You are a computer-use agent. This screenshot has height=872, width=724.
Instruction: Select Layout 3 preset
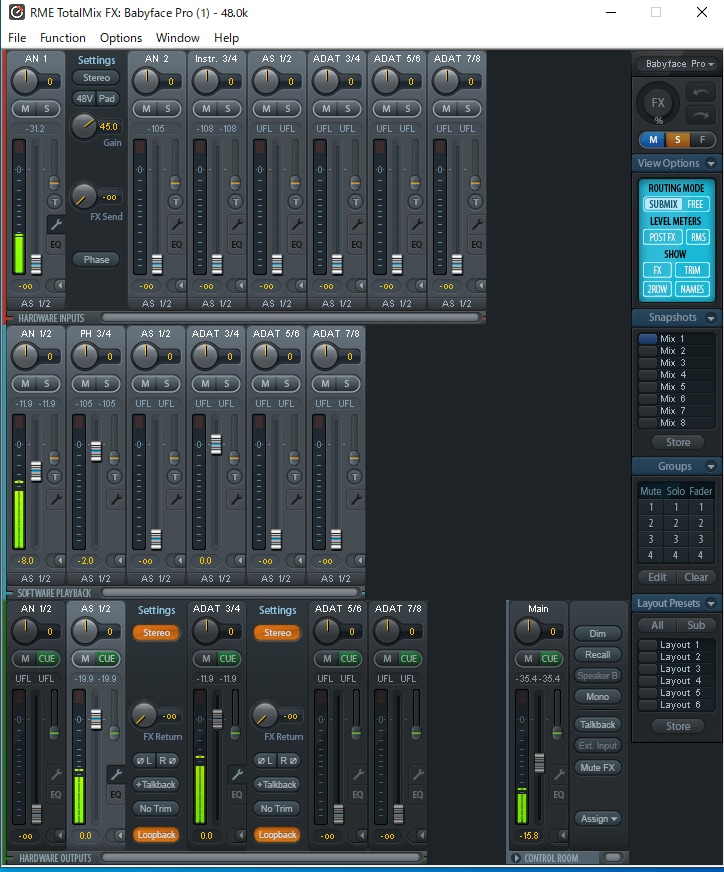pos(676,668)
